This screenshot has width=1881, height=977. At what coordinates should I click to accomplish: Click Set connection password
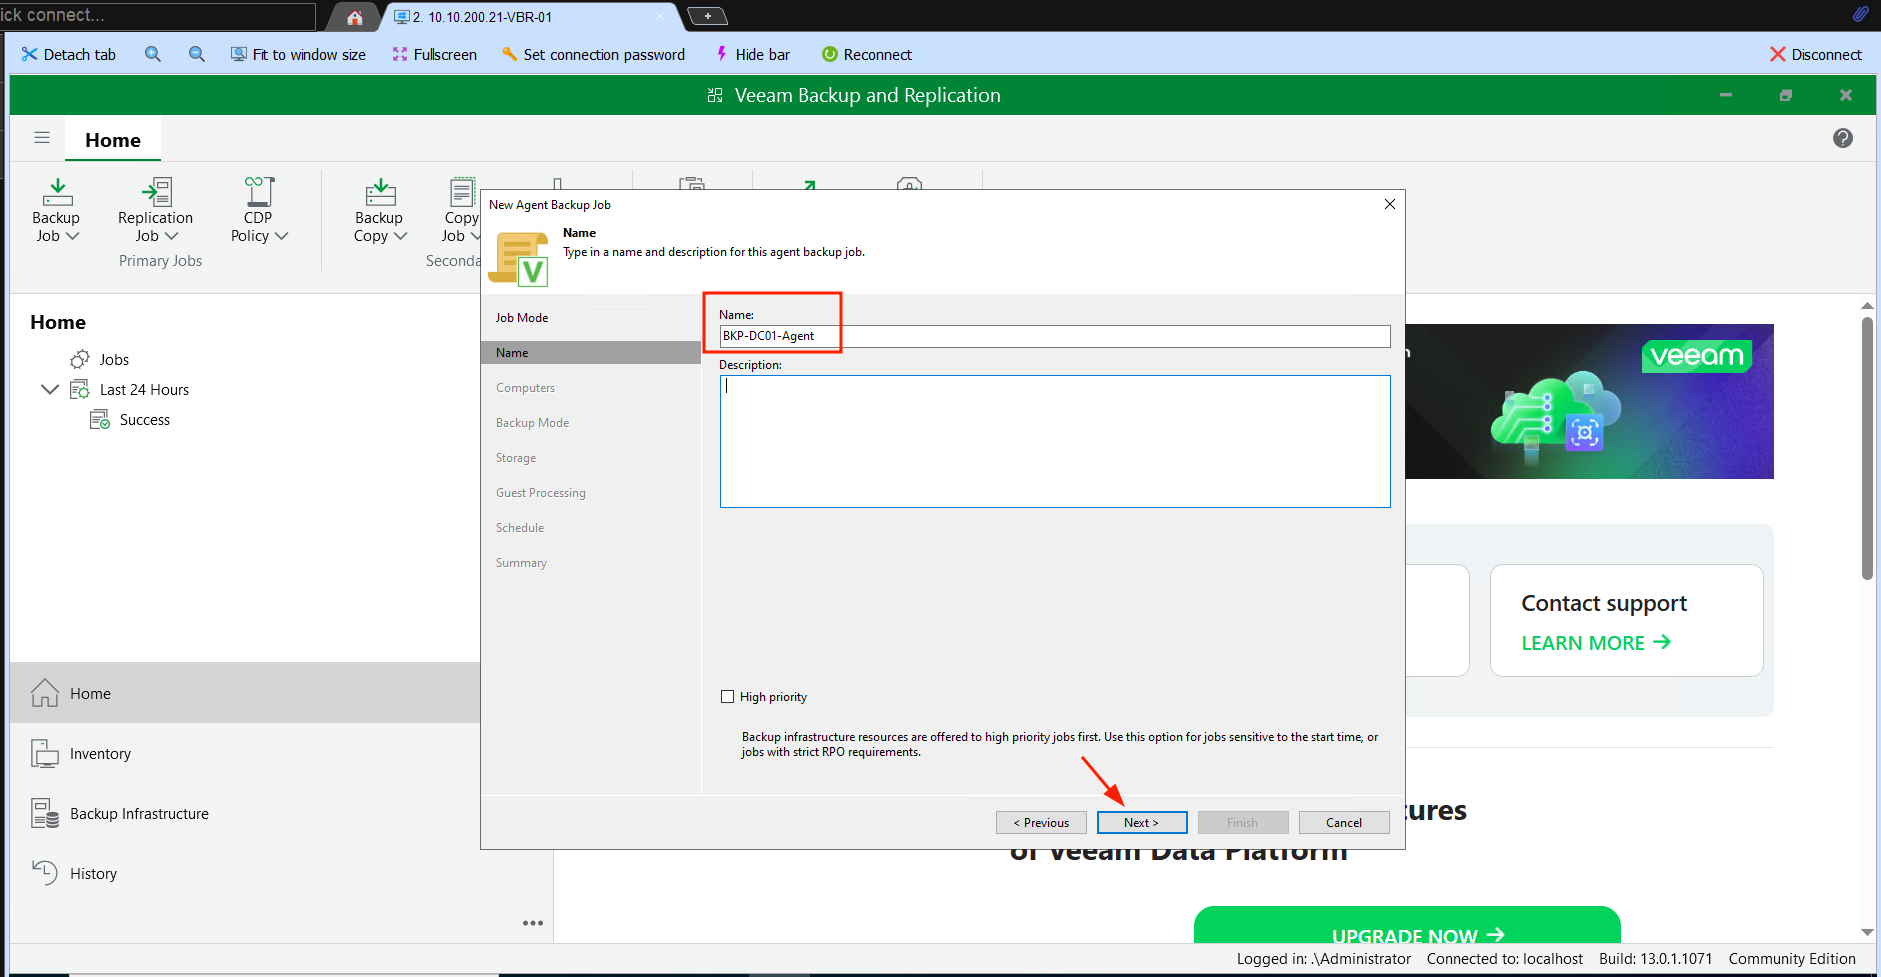coord(593,54)
